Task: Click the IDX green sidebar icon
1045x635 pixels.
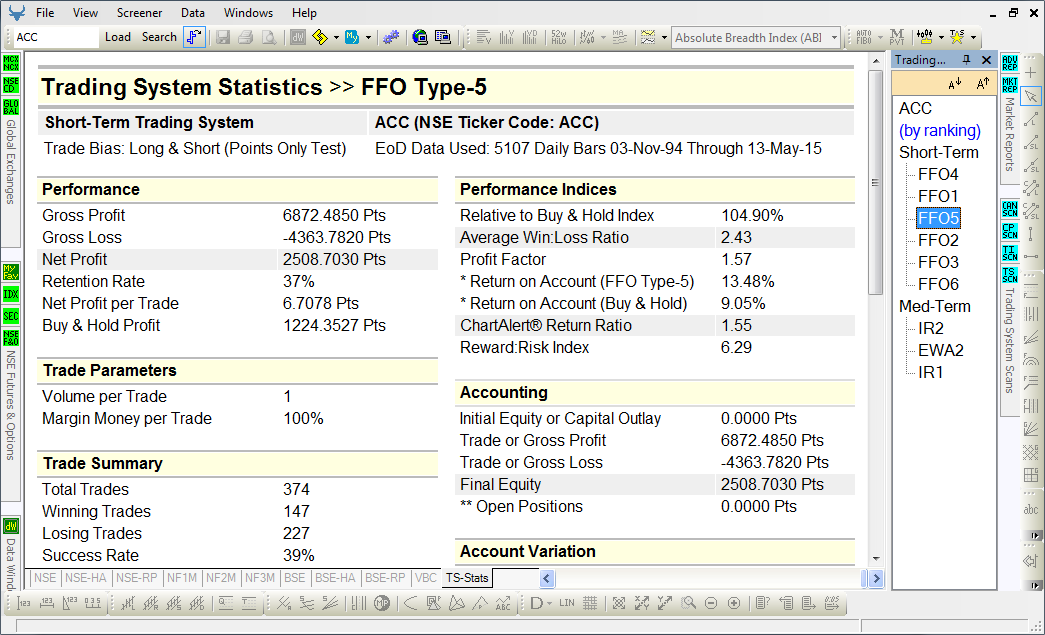Action: [x=11, y=295]
